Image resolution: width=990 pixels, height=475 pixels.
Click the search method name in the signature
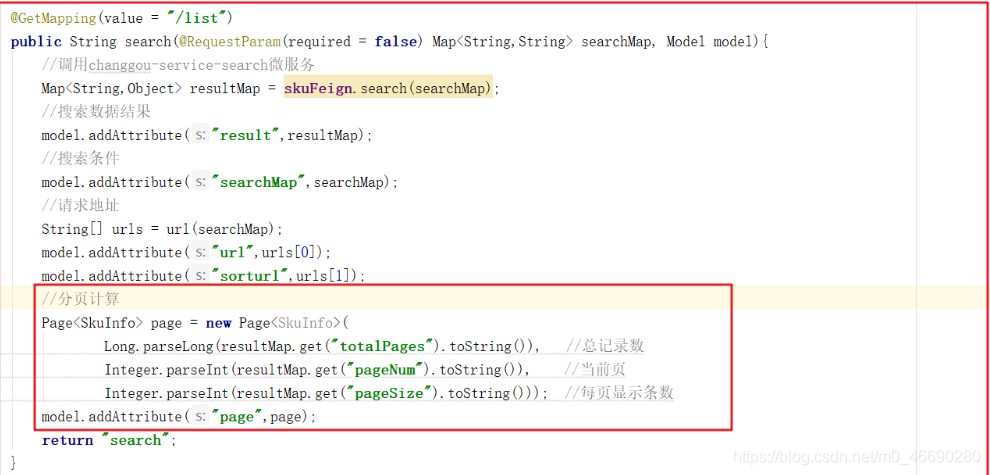[x=148, y=42]
